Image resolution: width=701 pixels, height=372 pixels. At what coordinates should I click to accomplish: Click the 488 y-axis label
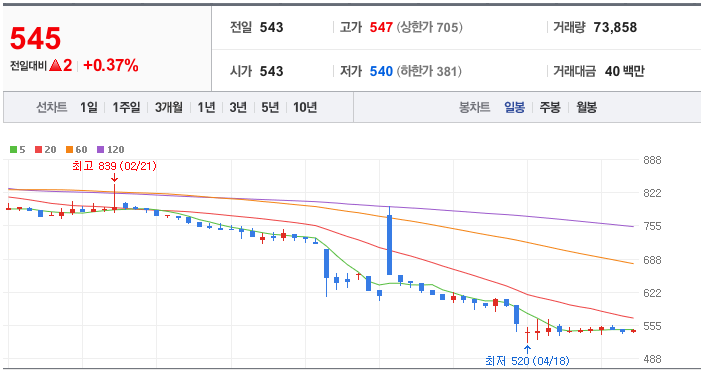[652, 359]
